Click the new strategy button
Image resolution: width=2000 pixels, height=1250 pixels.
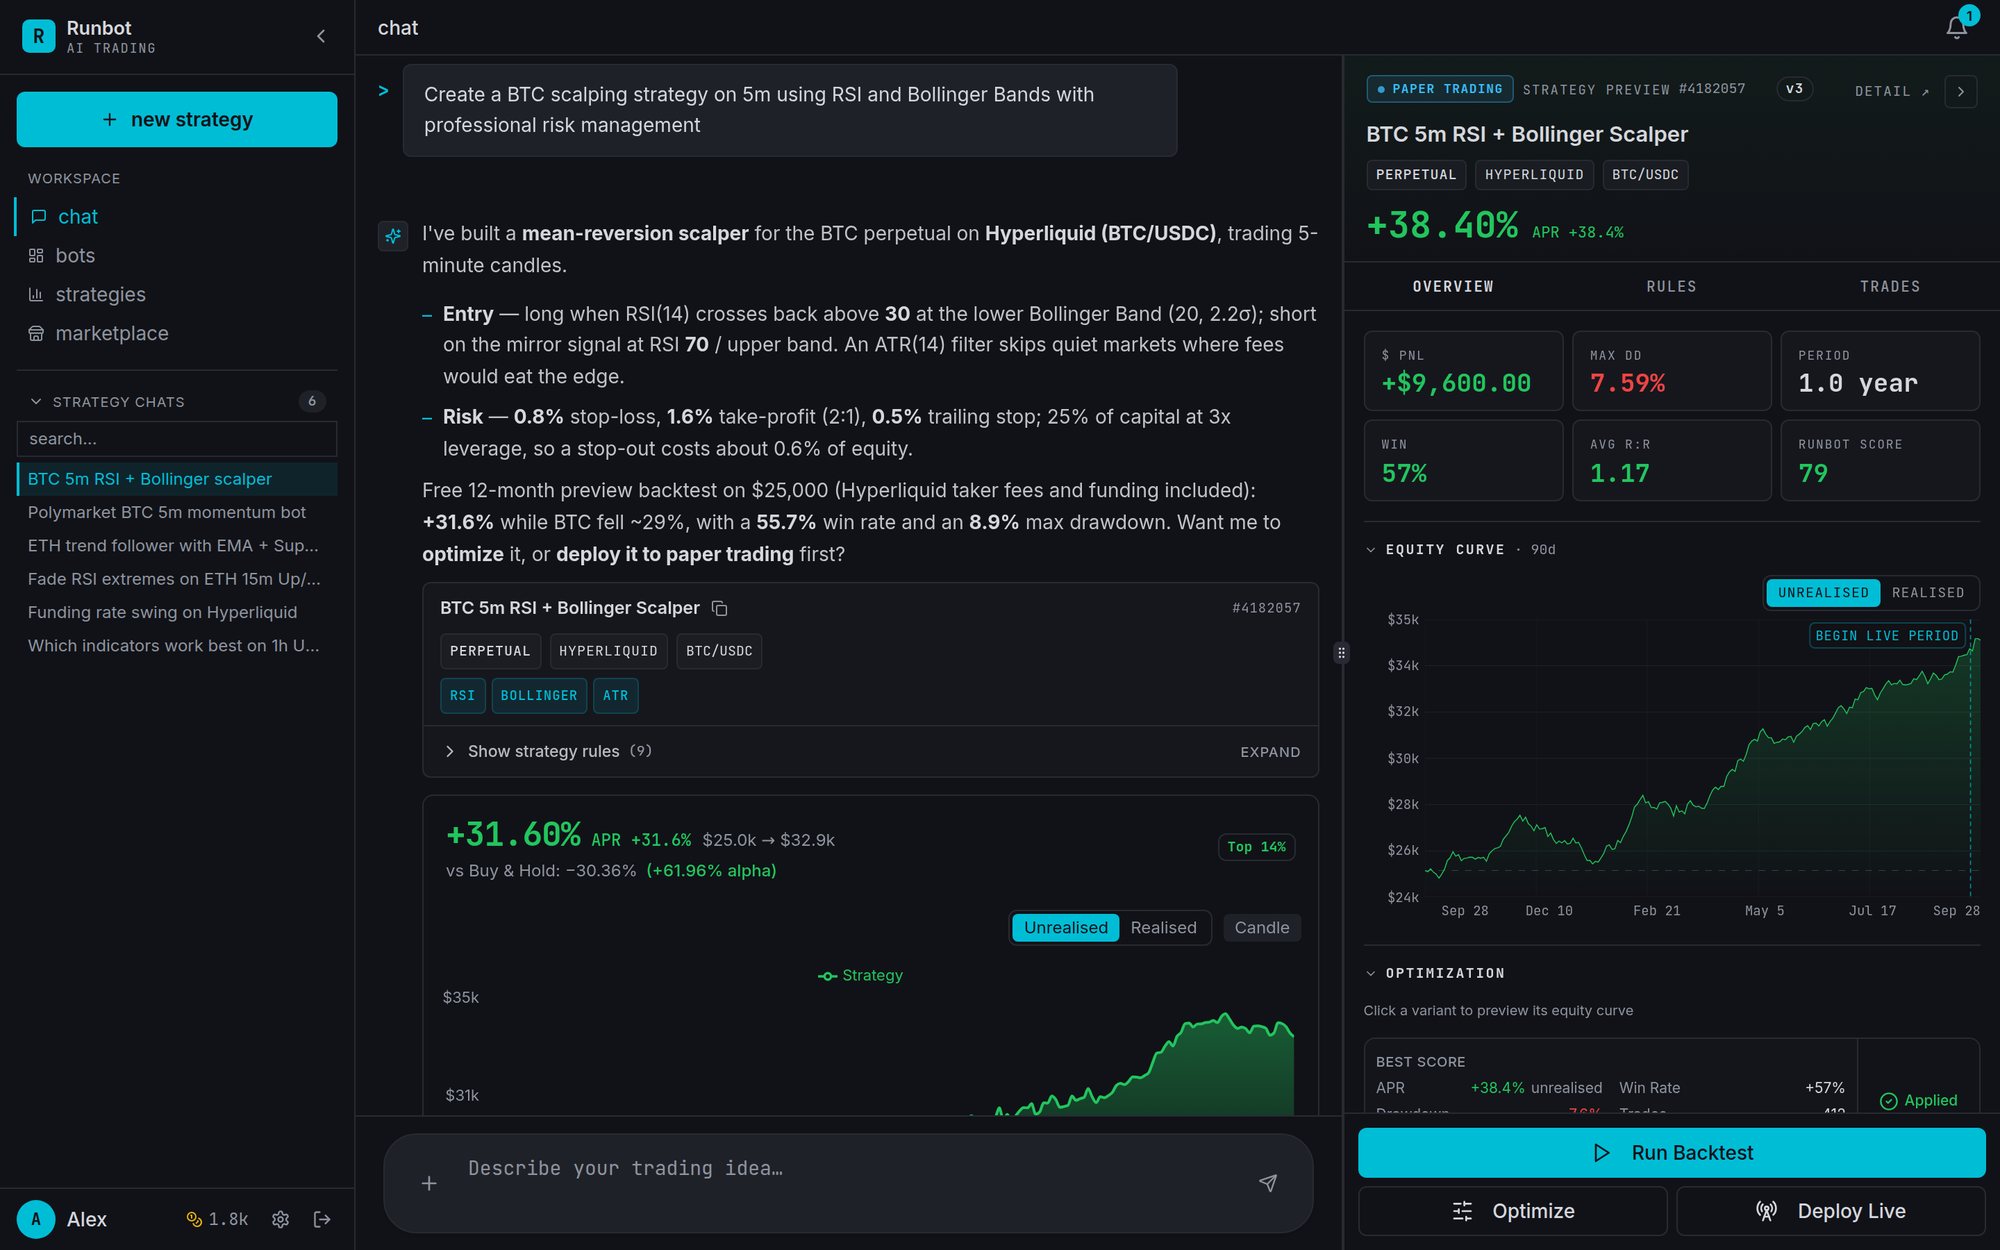coord(177,120)
